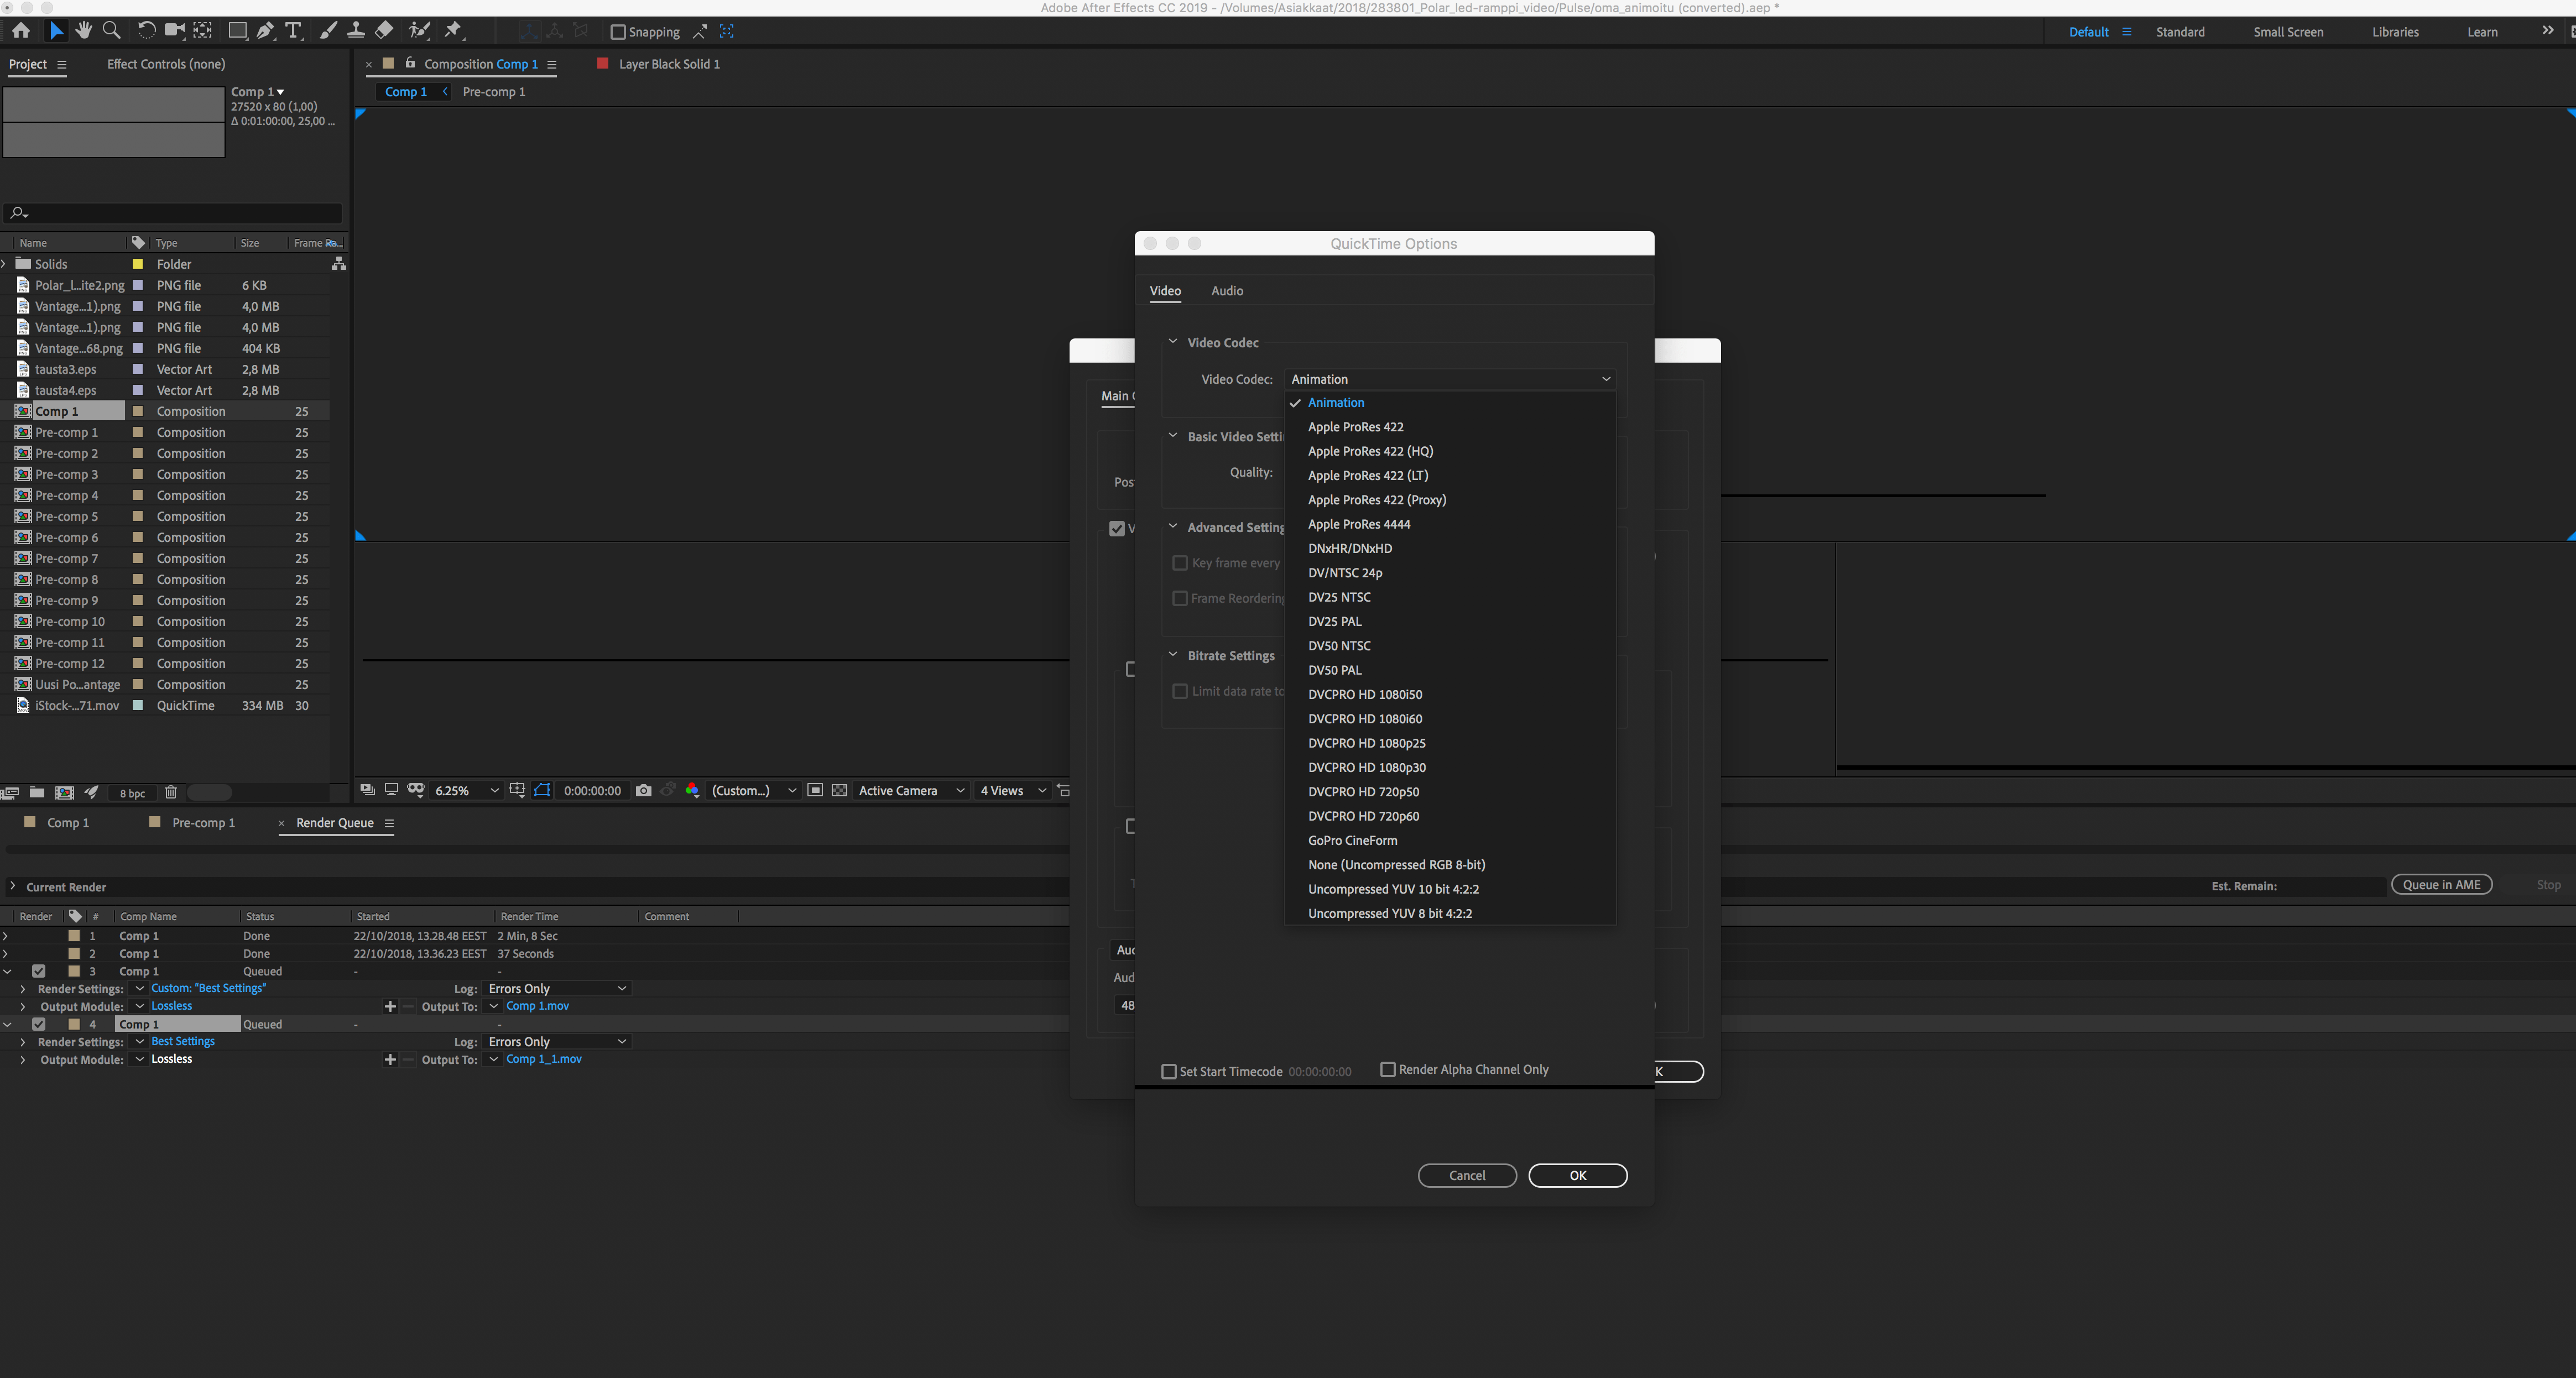Select the Eraser tool

tap(384, 31)
